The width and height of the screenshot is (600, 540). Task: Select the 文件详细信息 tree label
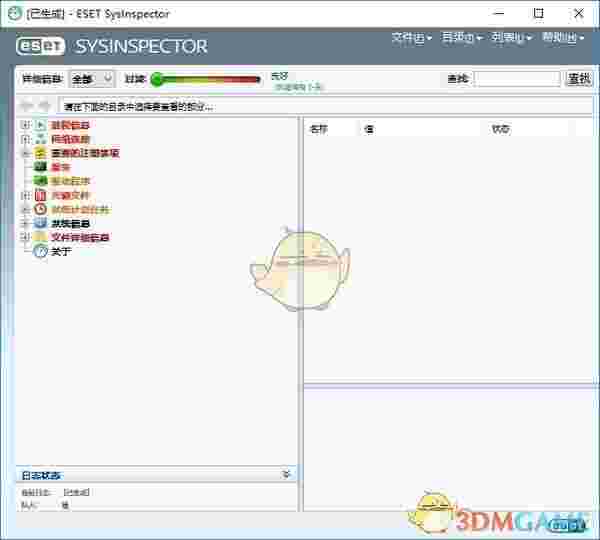[80, 237]
